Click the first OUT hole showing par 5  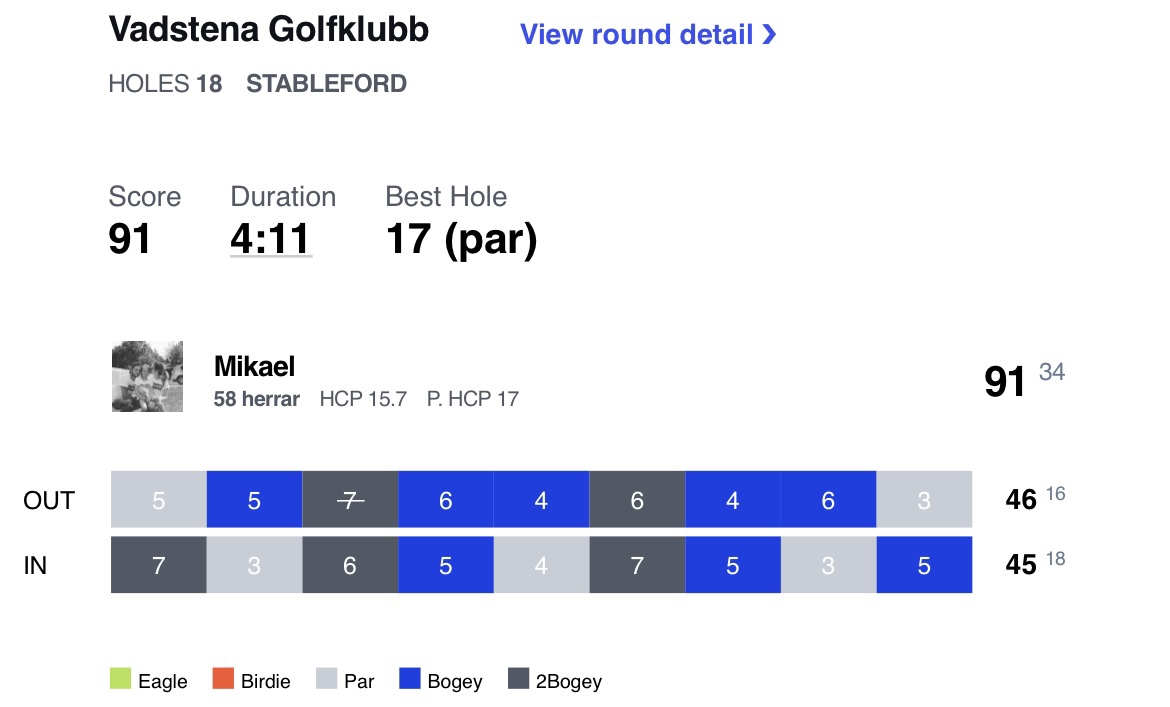point(159,500)
